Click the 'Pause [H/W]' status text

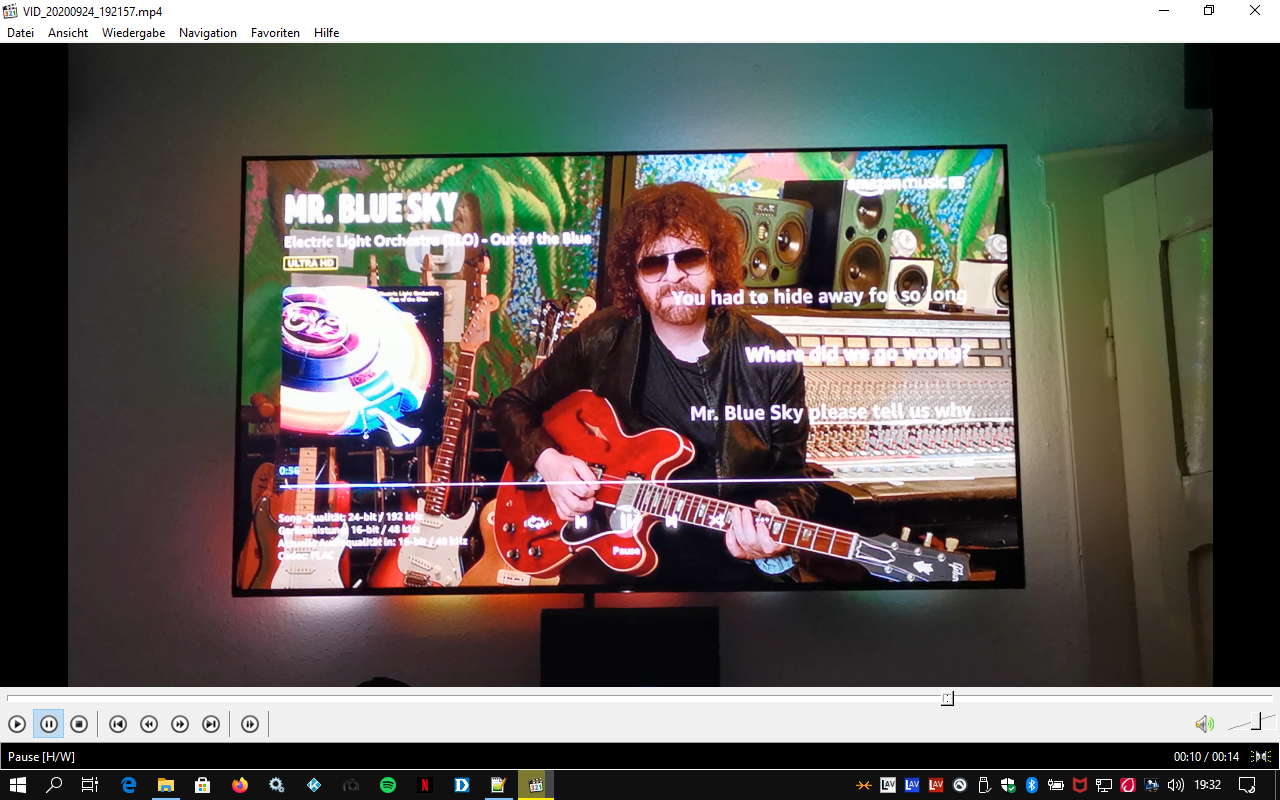coord(41,757)
